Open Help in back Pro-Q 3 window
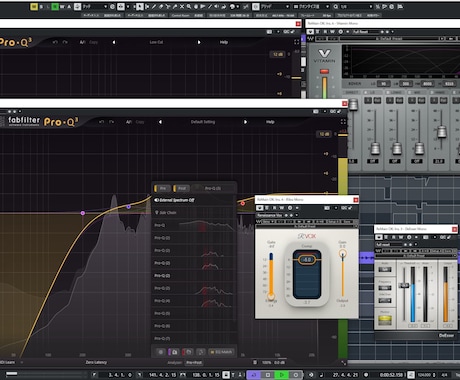The height and width of the screenshot is (380, 460). click(x=224, y=42)
